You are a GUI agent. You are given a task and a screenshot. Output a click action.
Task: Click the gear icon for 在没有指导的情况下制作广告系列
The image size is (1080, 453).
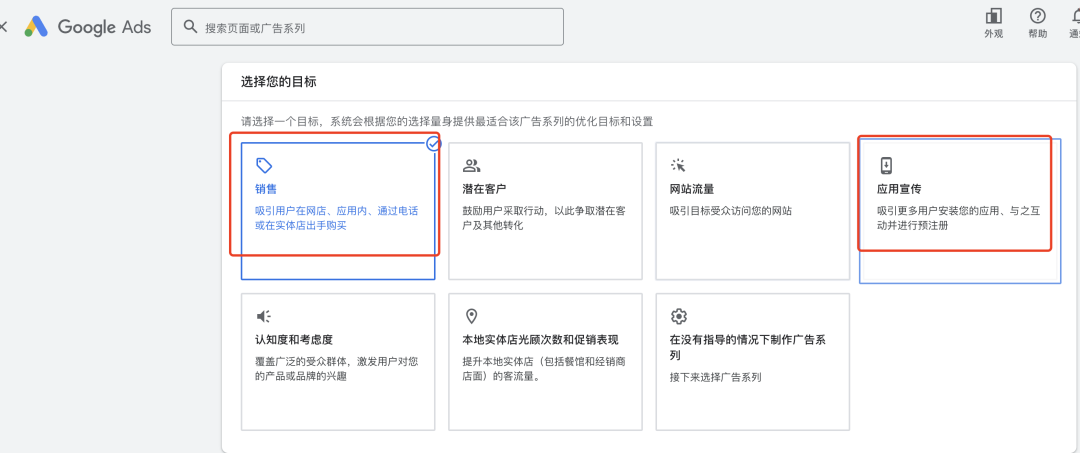coord(678,317)
